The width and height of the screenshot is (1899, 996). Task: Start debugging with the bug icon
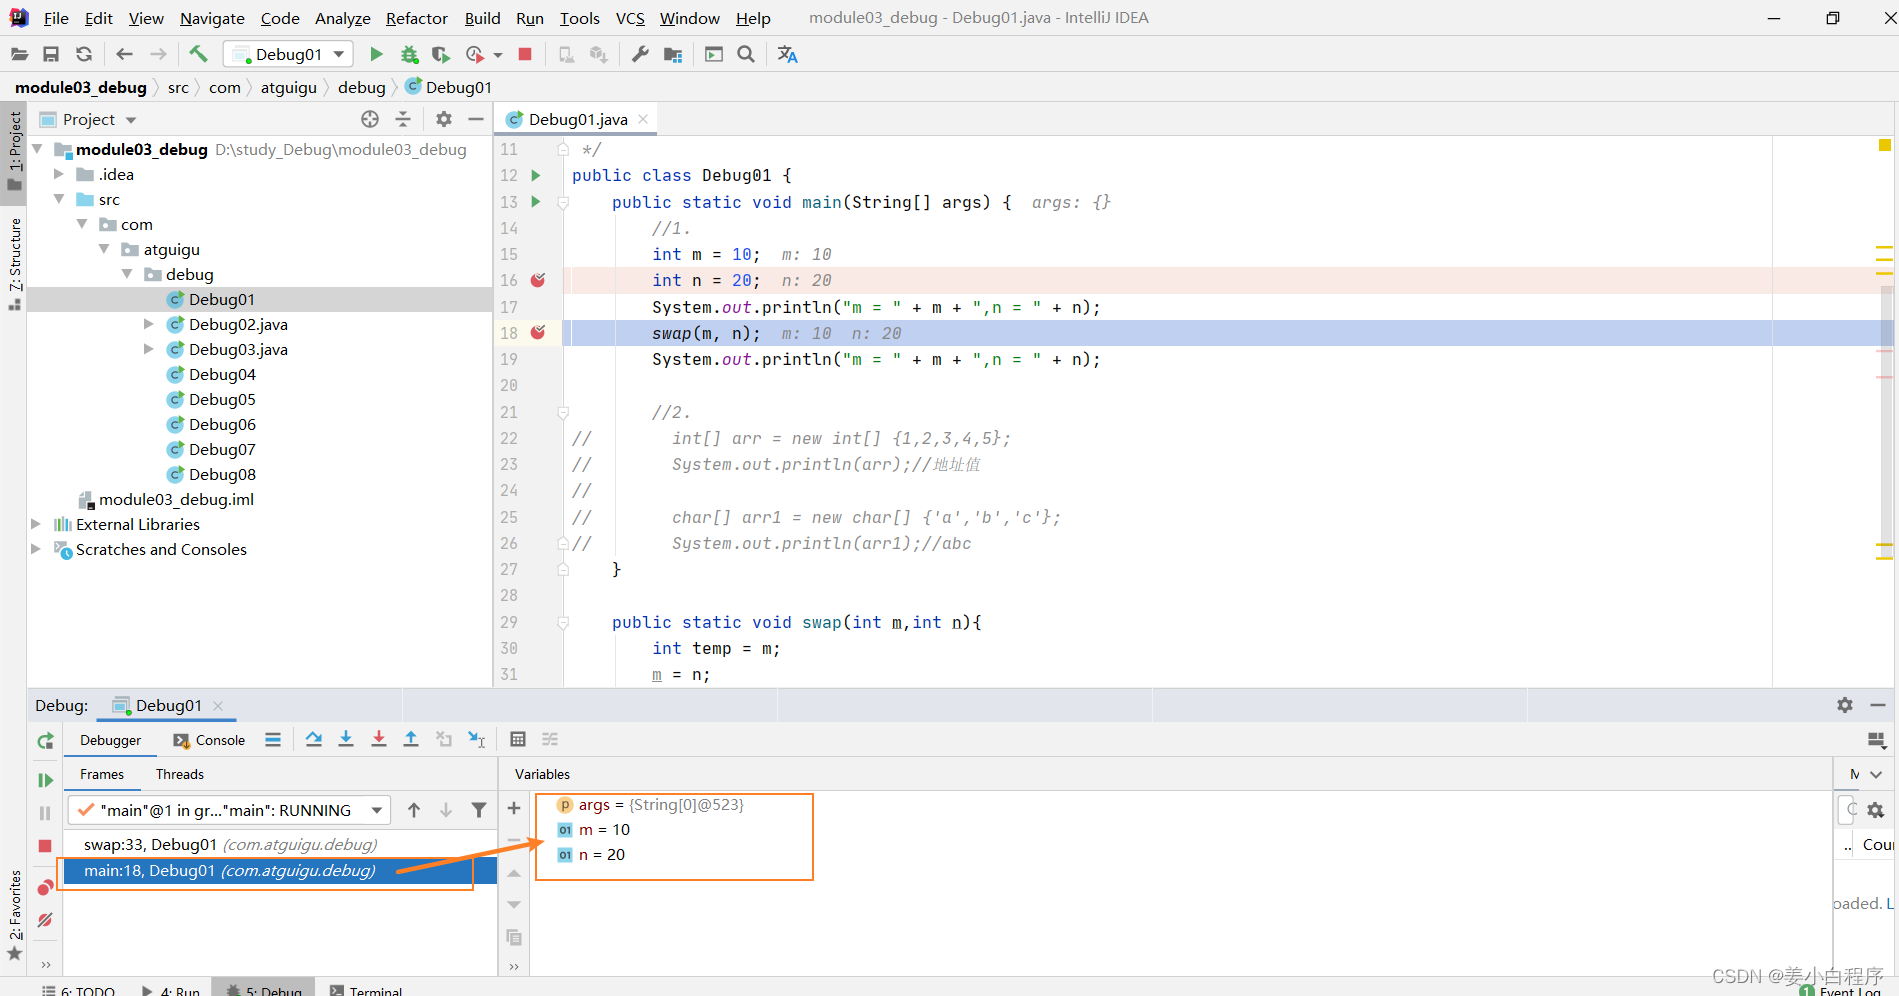(x=409, y=54)
